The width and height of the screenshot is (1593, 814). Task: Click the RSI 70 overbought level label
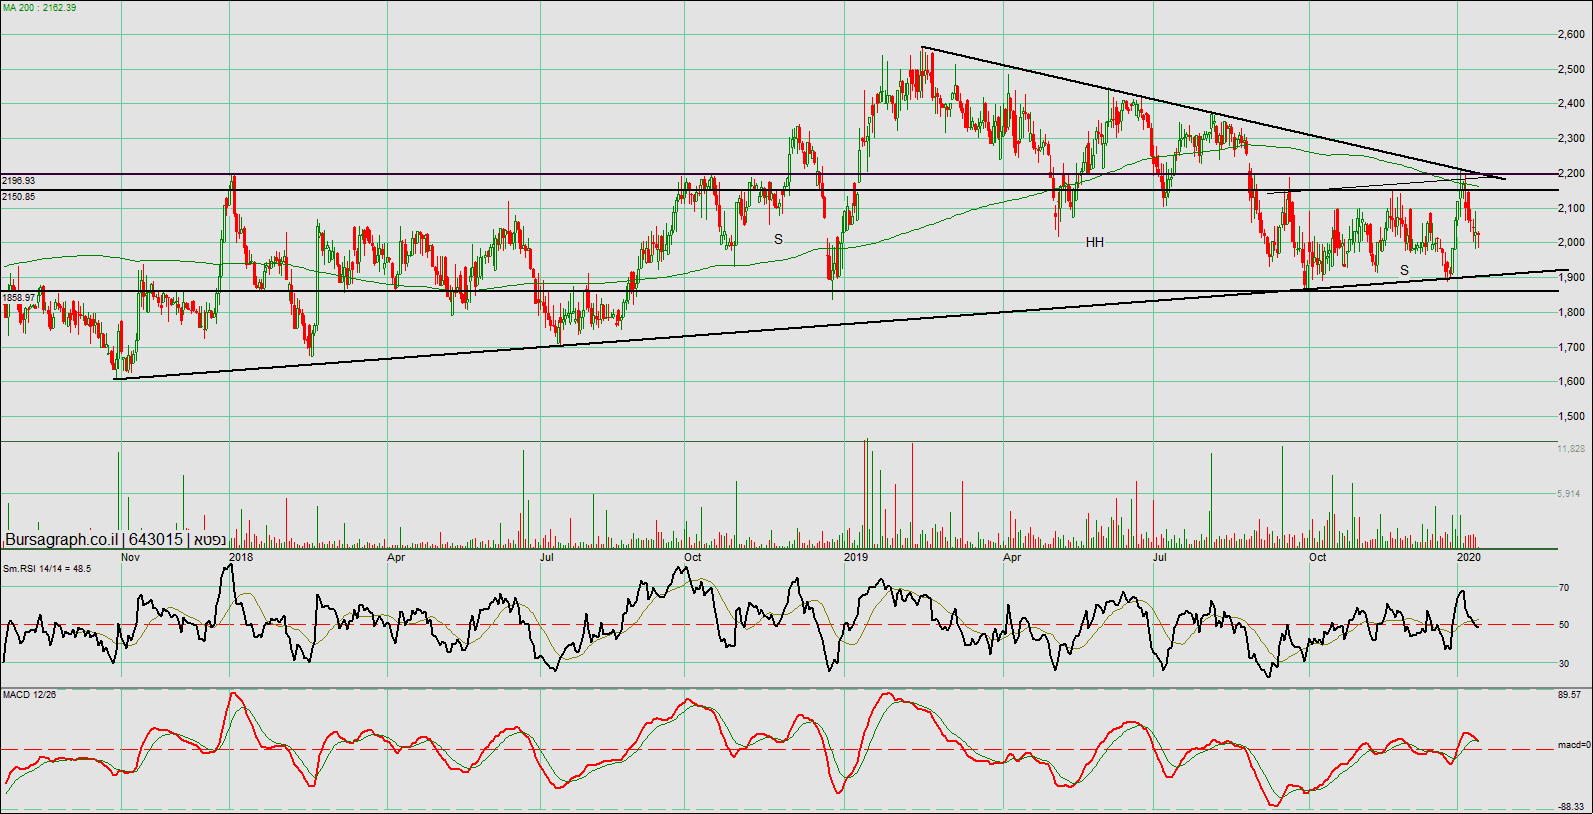(1564, 588)
